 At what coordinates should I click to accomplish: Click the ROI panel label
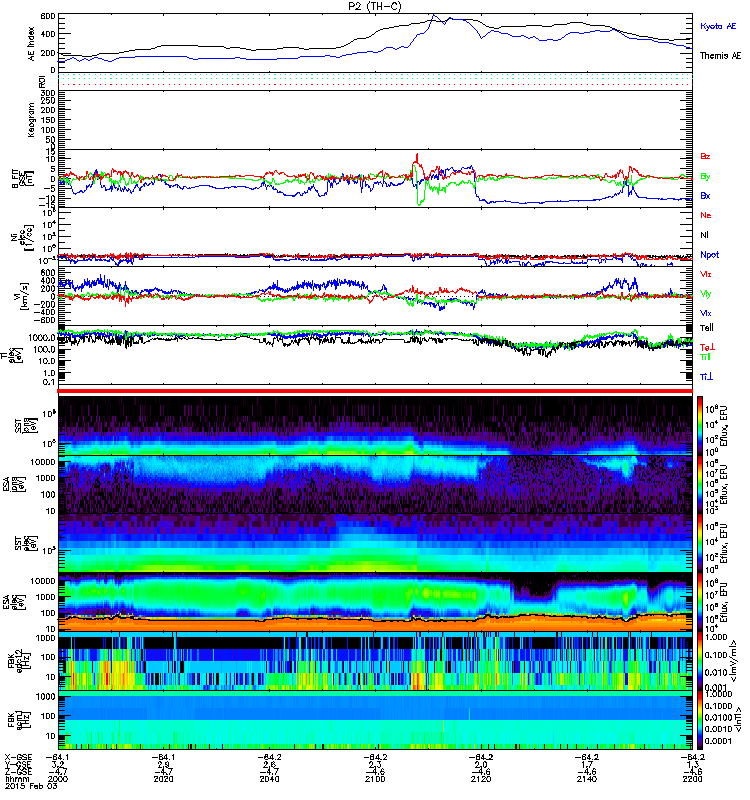(42, 82)
